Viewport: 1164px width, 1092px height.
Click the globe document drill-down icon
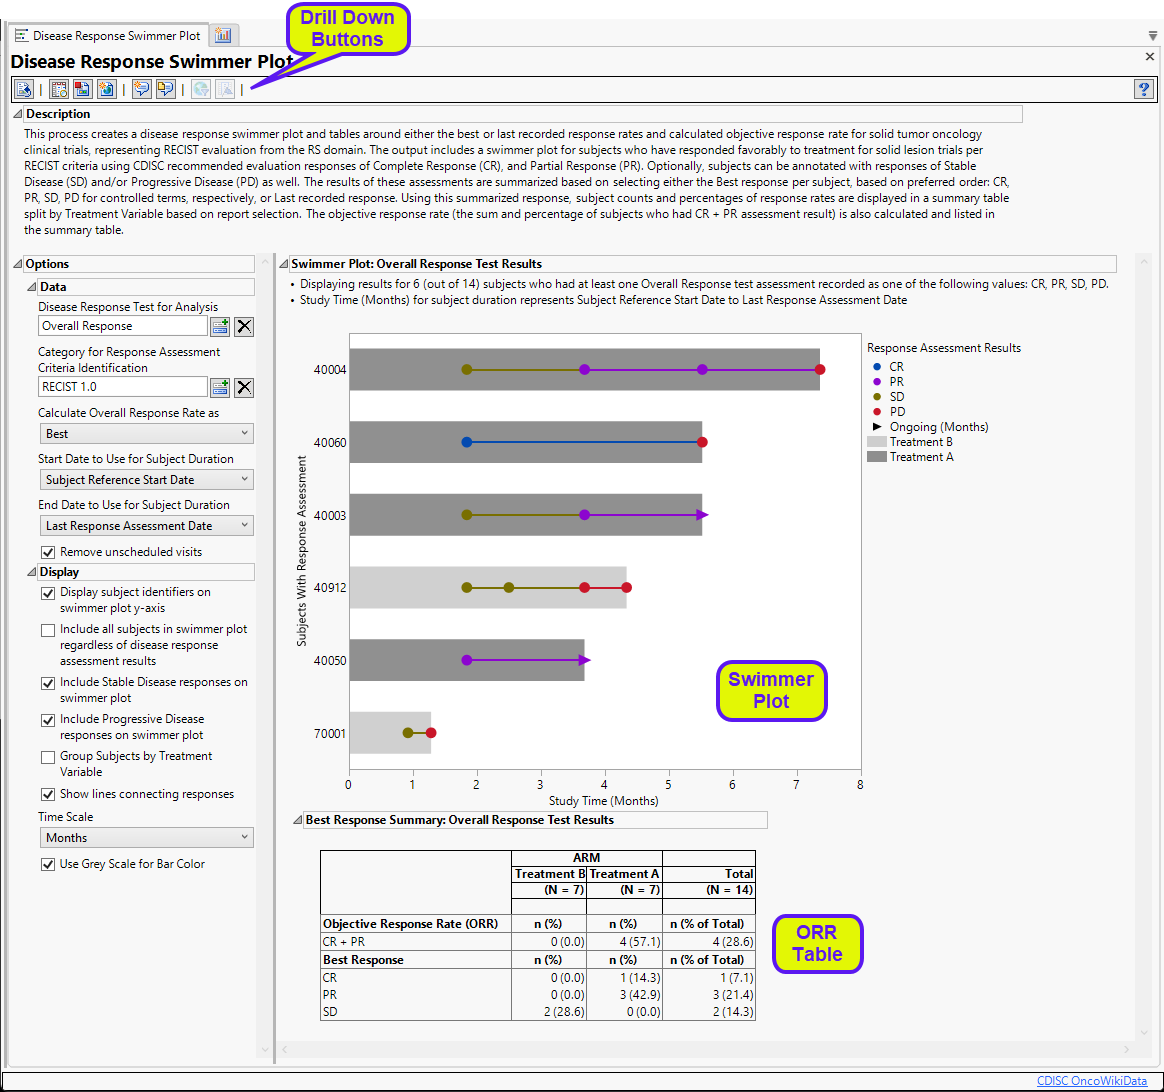coord(106,90)
